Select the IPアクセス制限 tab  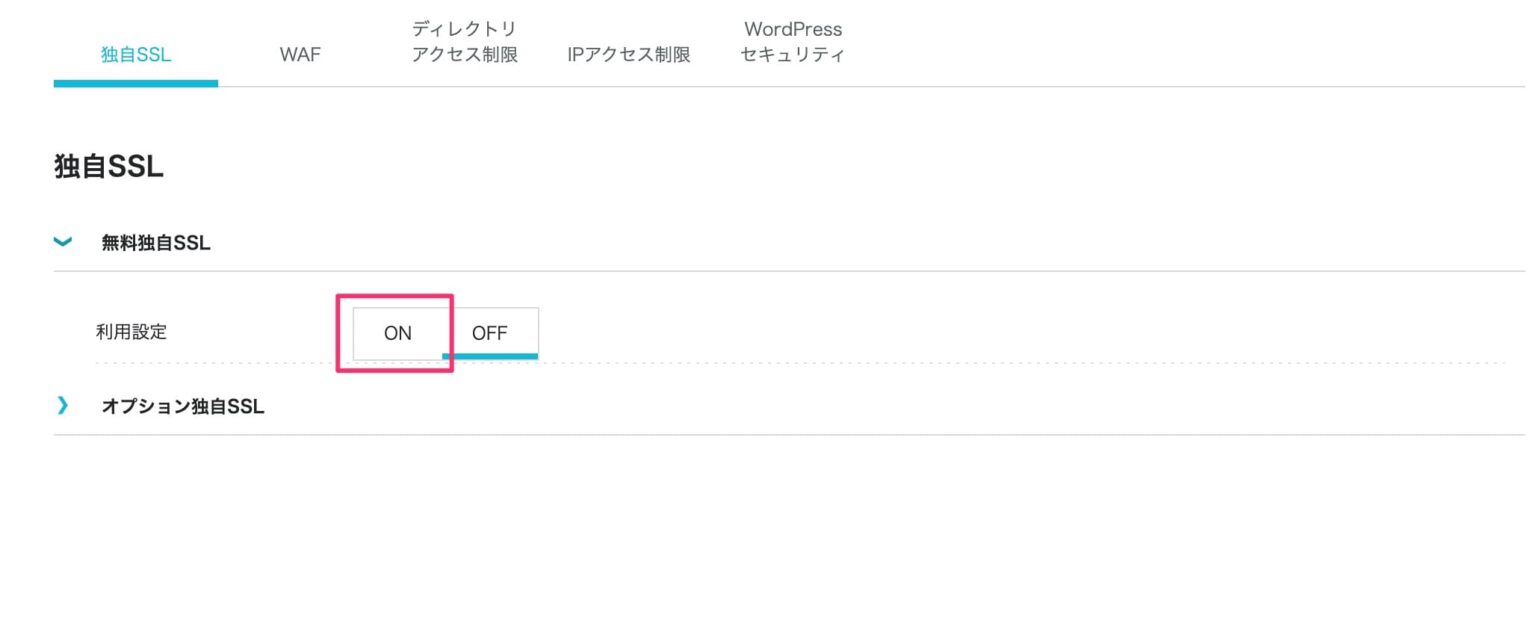[x=629, y=55]
